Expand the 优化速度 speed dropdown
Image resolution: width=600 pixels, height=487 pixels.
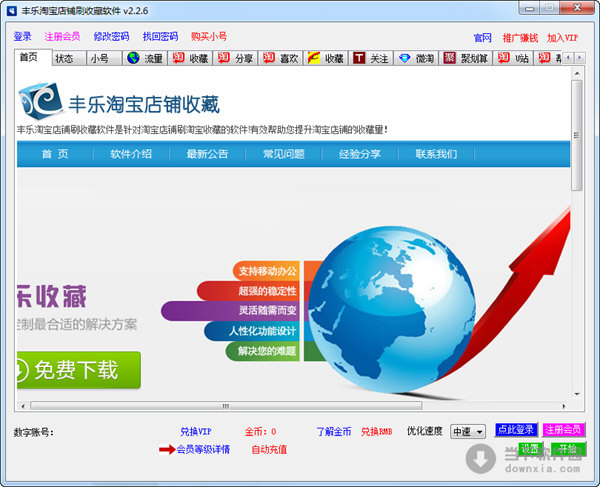click(x=468, y=432)
